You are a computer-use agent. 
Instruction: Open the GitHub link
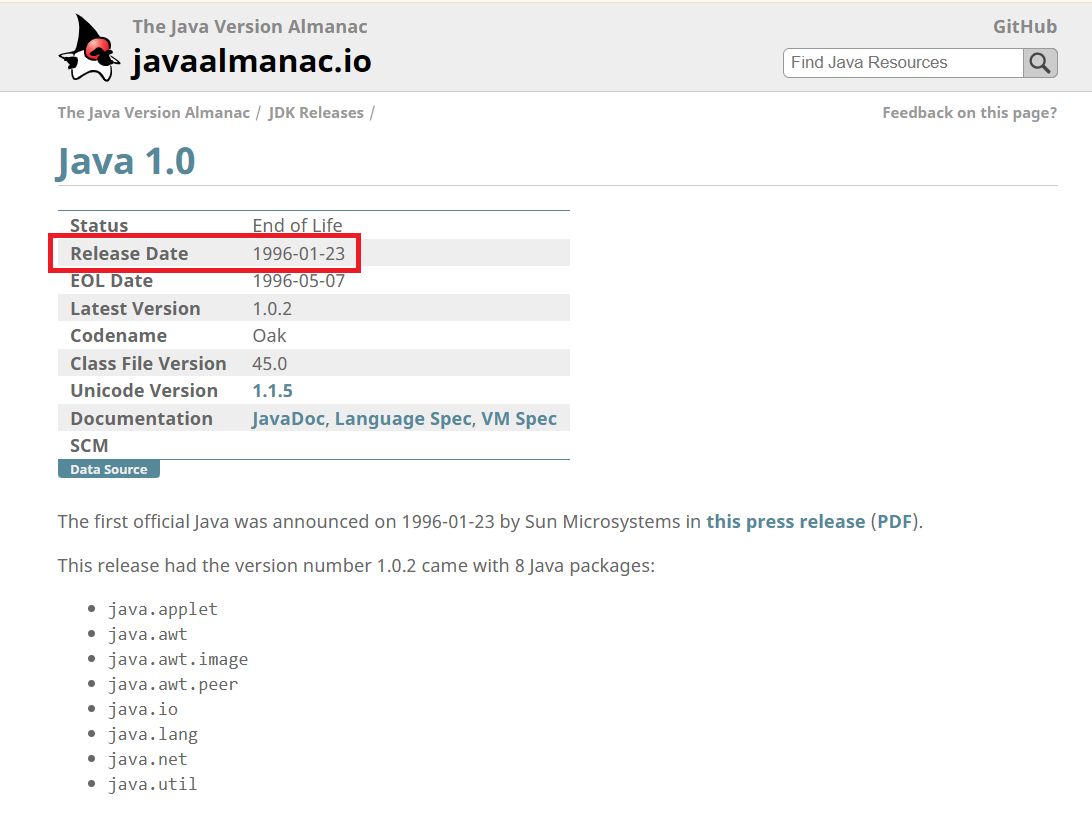(x=1024, y=26)
